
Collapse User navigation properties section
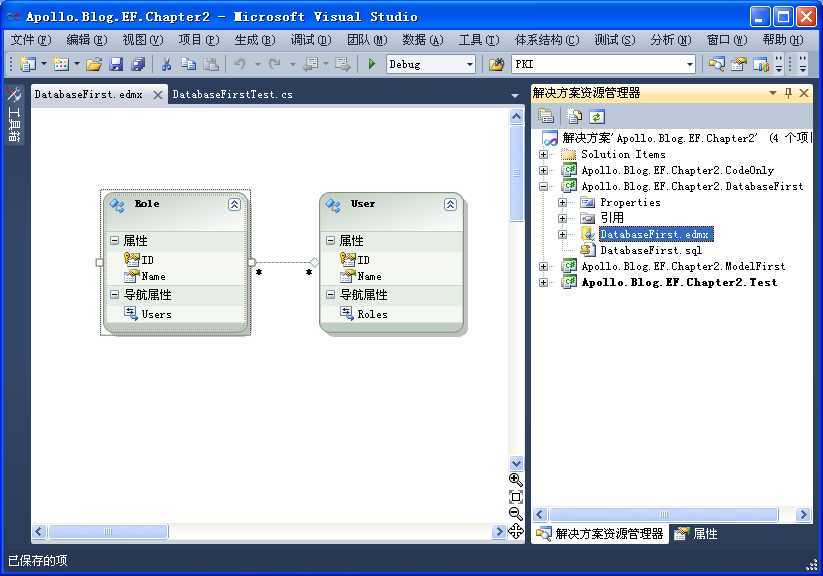click(x=330, y=295)
